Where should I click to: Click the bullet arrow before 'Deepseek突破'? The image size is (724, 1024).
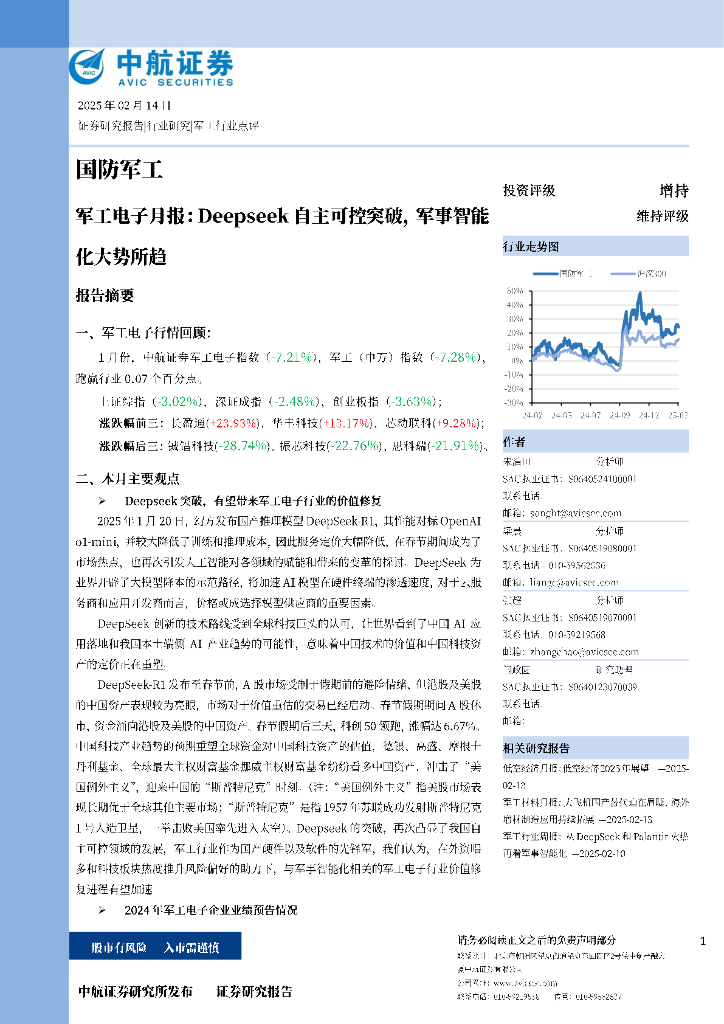click(102, 501)
